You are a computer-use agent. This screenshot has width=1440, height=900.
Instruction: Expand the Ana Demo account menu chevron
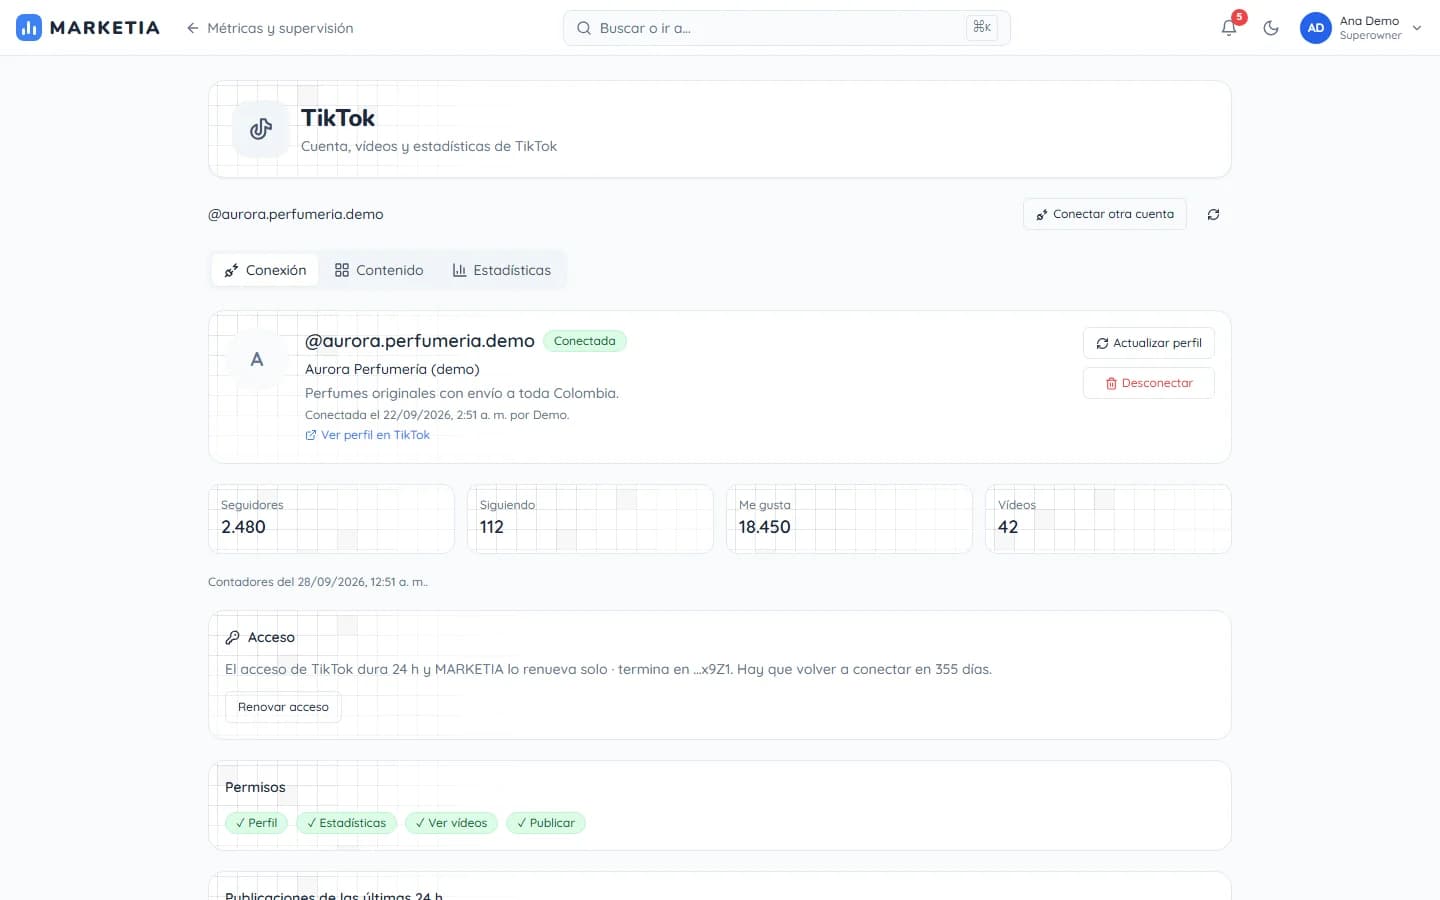[x=1417, y=28]
